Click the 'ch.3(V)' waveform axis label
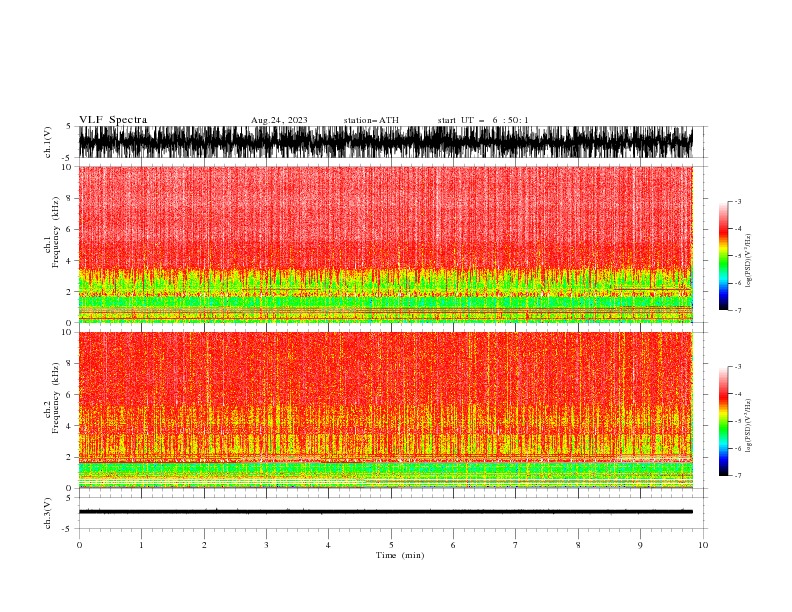Screen dimensions: 792x612 tap(48, 513)
